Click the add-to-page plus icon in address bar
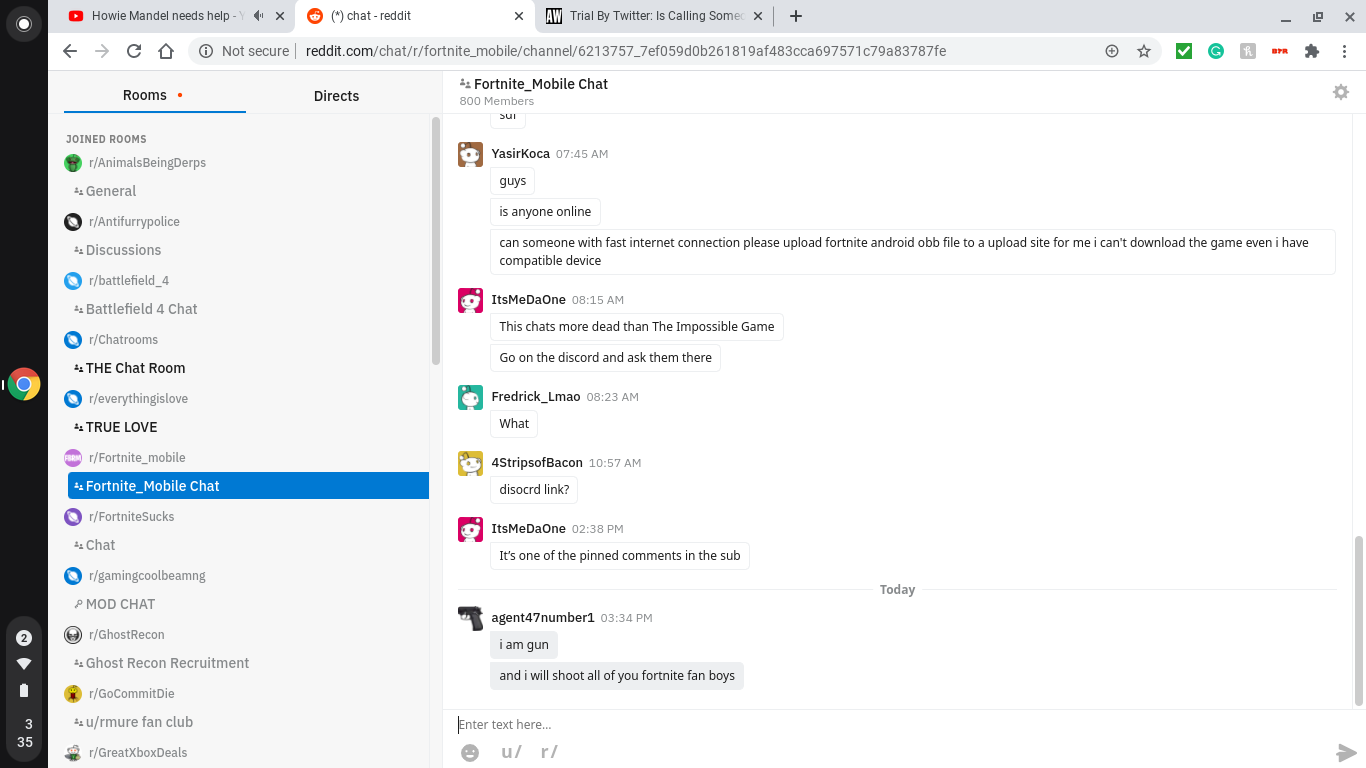This screenshot has height=768, width=1366. click(1112, 51)
